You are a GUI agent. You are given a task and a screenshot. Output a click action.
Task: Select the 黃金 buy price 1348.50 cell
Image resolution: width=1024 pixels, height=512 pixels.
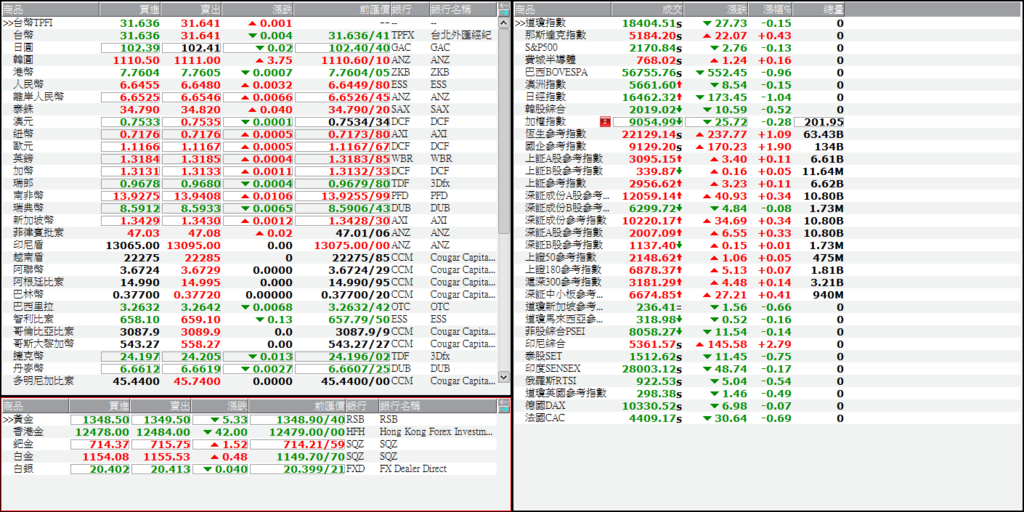[99, 419]
